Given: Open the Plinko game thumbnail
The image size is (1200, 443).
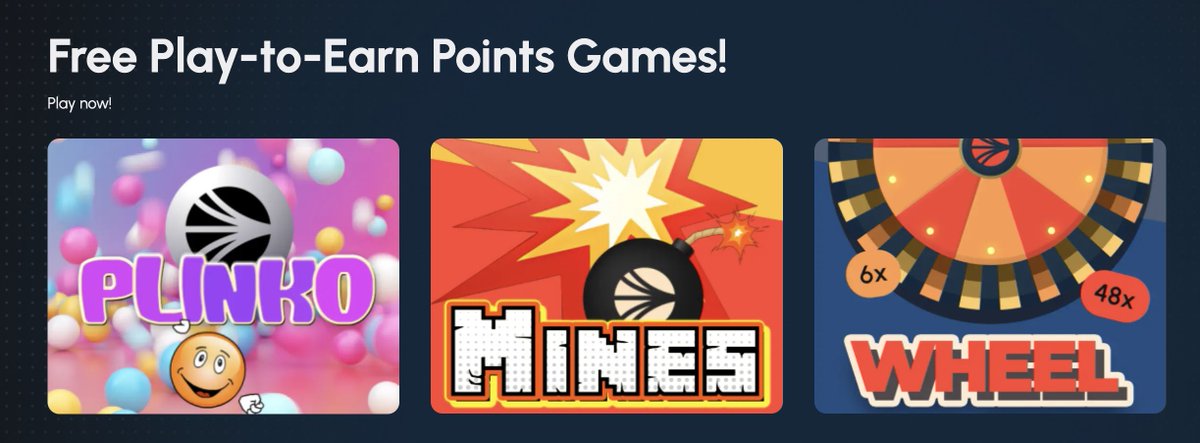Looking at the screenshot, I should (223, 276).
